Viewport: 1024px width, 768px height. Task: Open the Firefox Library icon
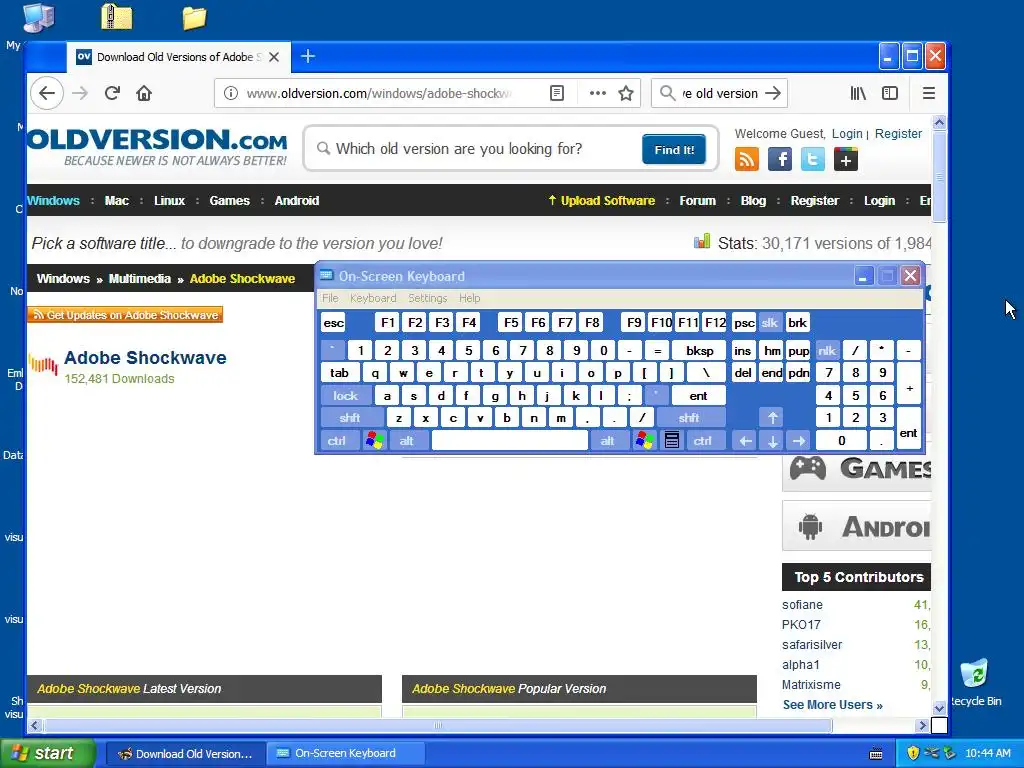(x=858, y=93)
